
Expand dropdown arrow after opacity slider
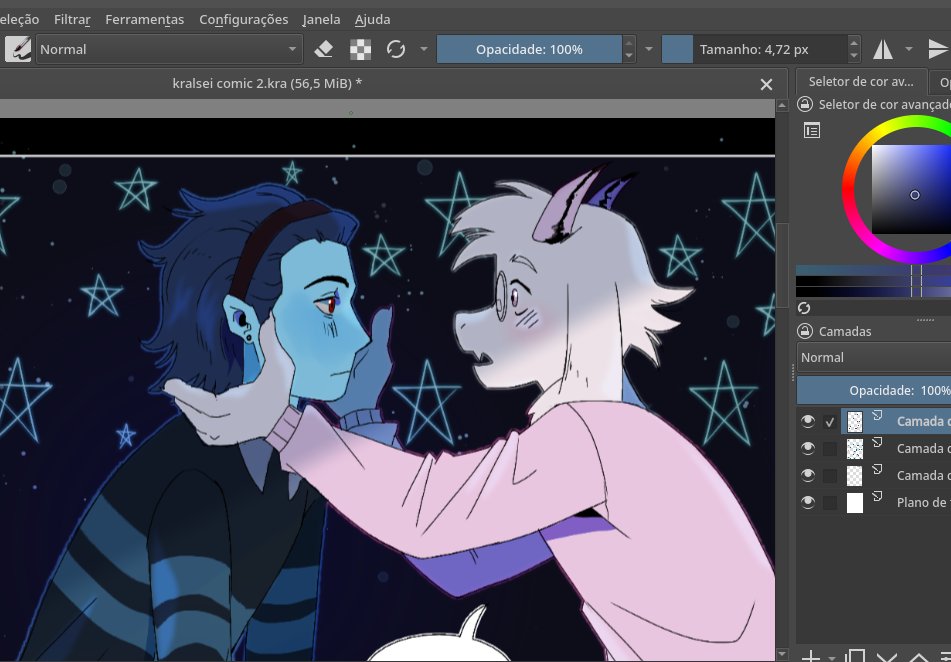(x=648, y=49)
